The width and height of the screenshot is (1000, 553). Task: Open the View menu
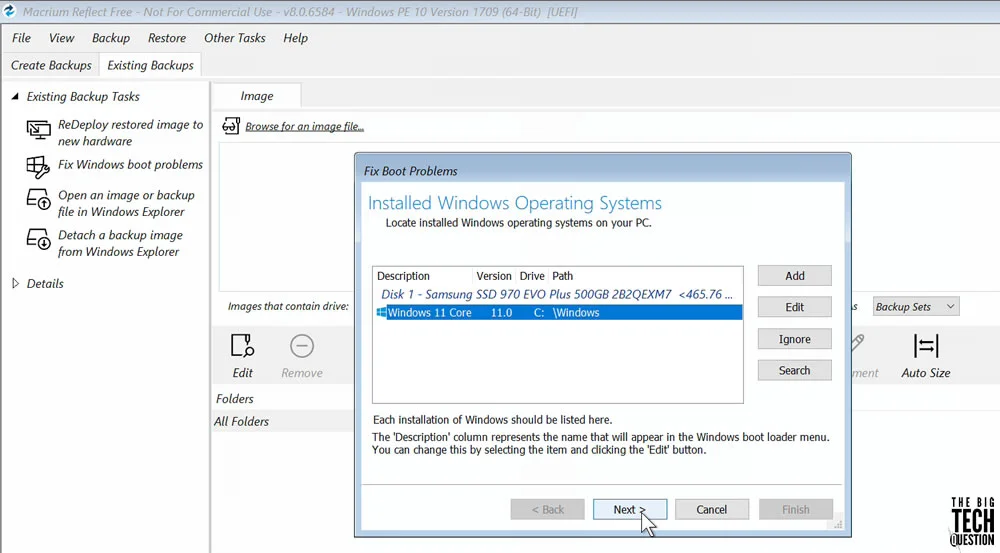pyautogui.click(x=61, y=38)
